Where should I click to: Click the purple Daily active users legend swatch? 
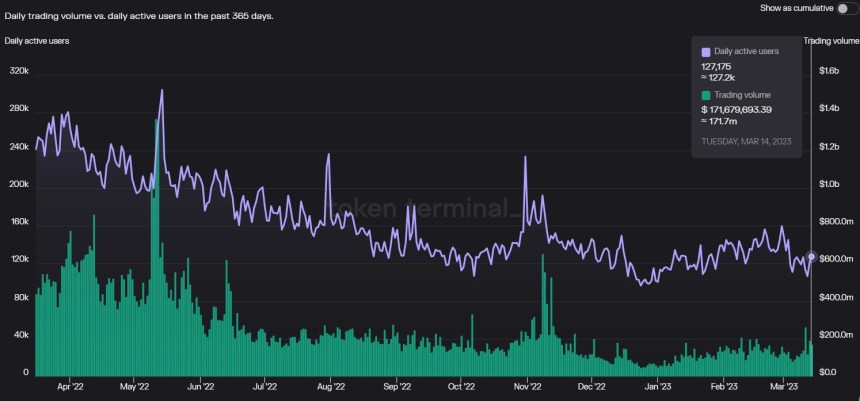706,51
